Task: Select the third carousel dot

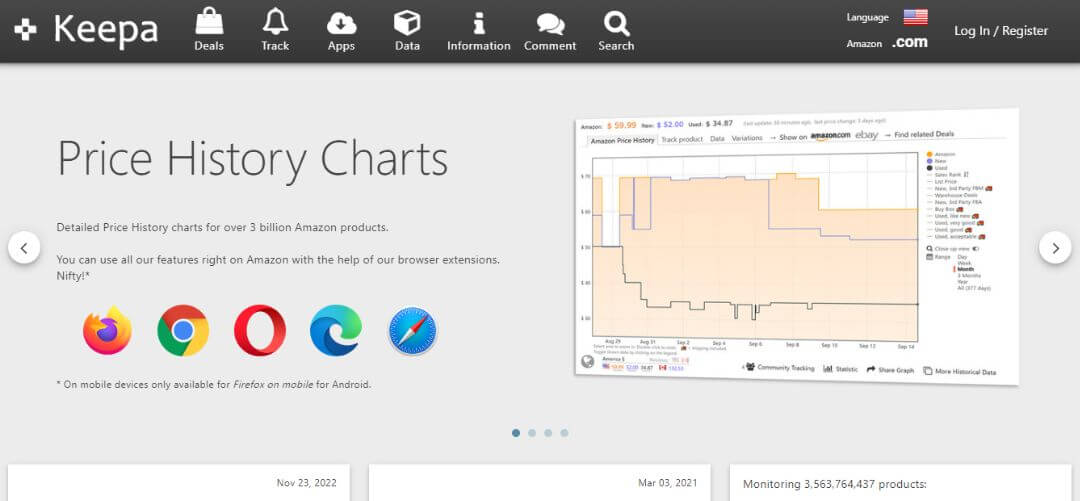Action: coord(548,433)
